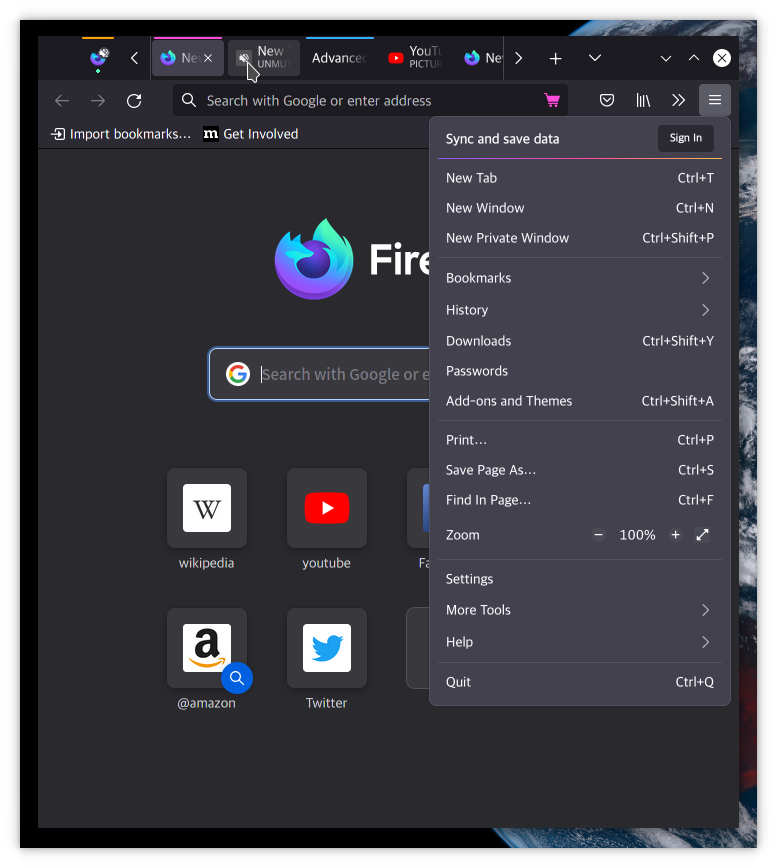Open the Pocket save icon
This screenshot has width=777, height=868.
pos(607,101)
